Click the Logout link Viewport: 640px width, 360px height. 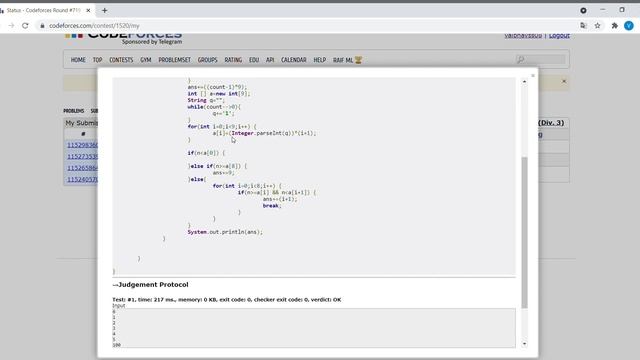(x=559, y=36)
